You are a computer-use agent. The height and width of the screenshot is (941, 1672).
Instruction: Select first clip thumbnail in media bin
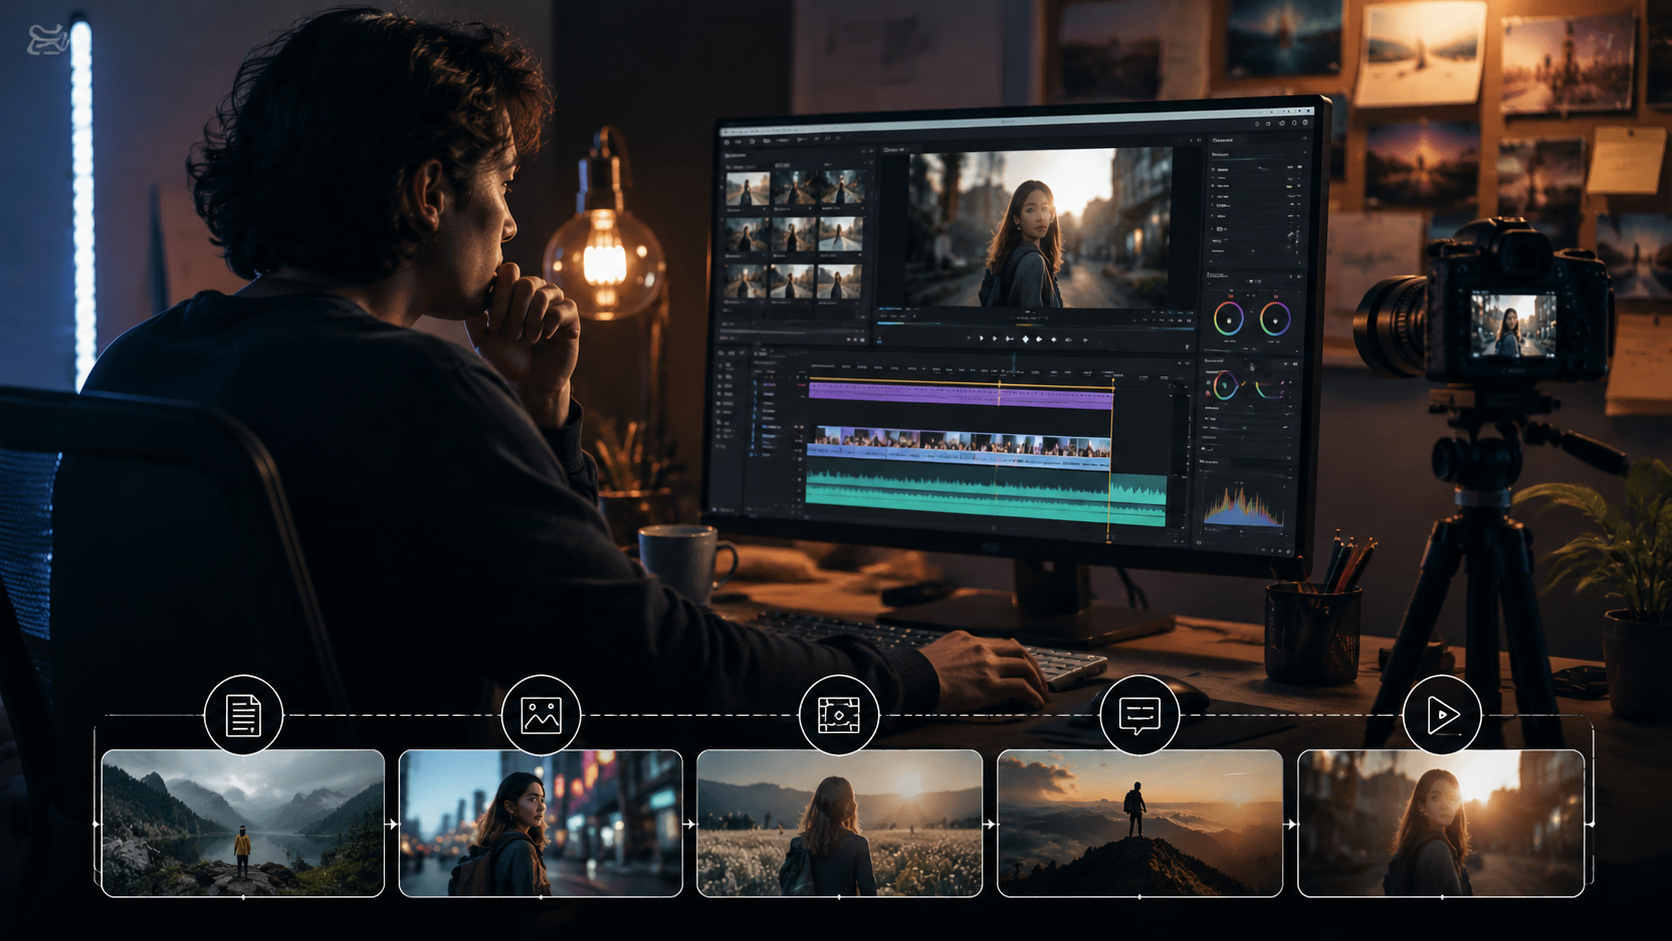747,190
